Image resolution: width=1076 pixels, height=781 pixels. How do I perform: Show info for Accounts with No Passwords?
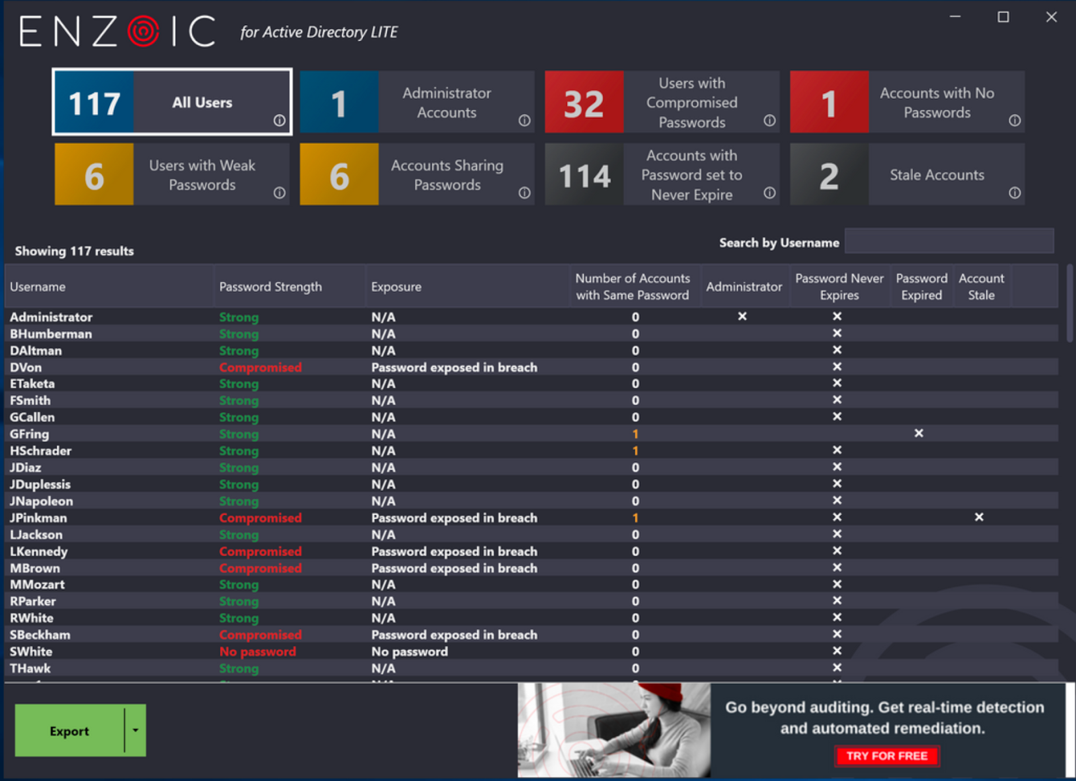tap(1014, 120)
